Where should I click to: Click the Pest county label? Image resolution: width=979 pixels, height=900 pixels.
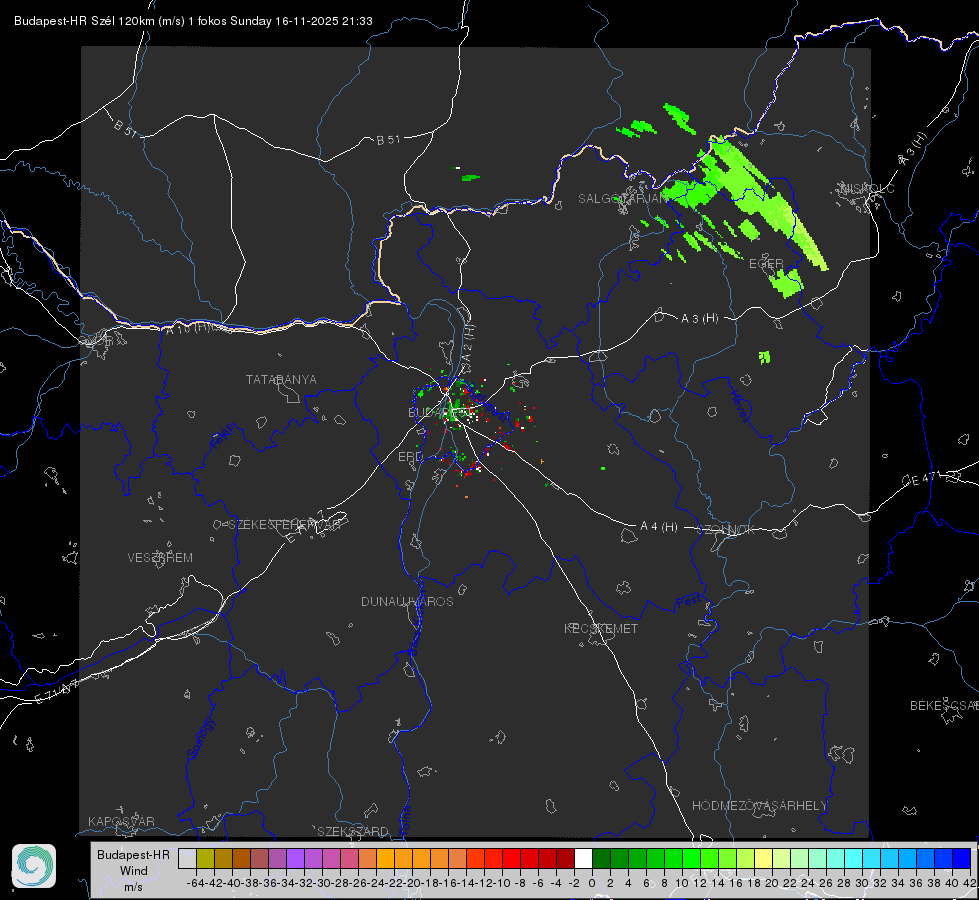point(689,602)
